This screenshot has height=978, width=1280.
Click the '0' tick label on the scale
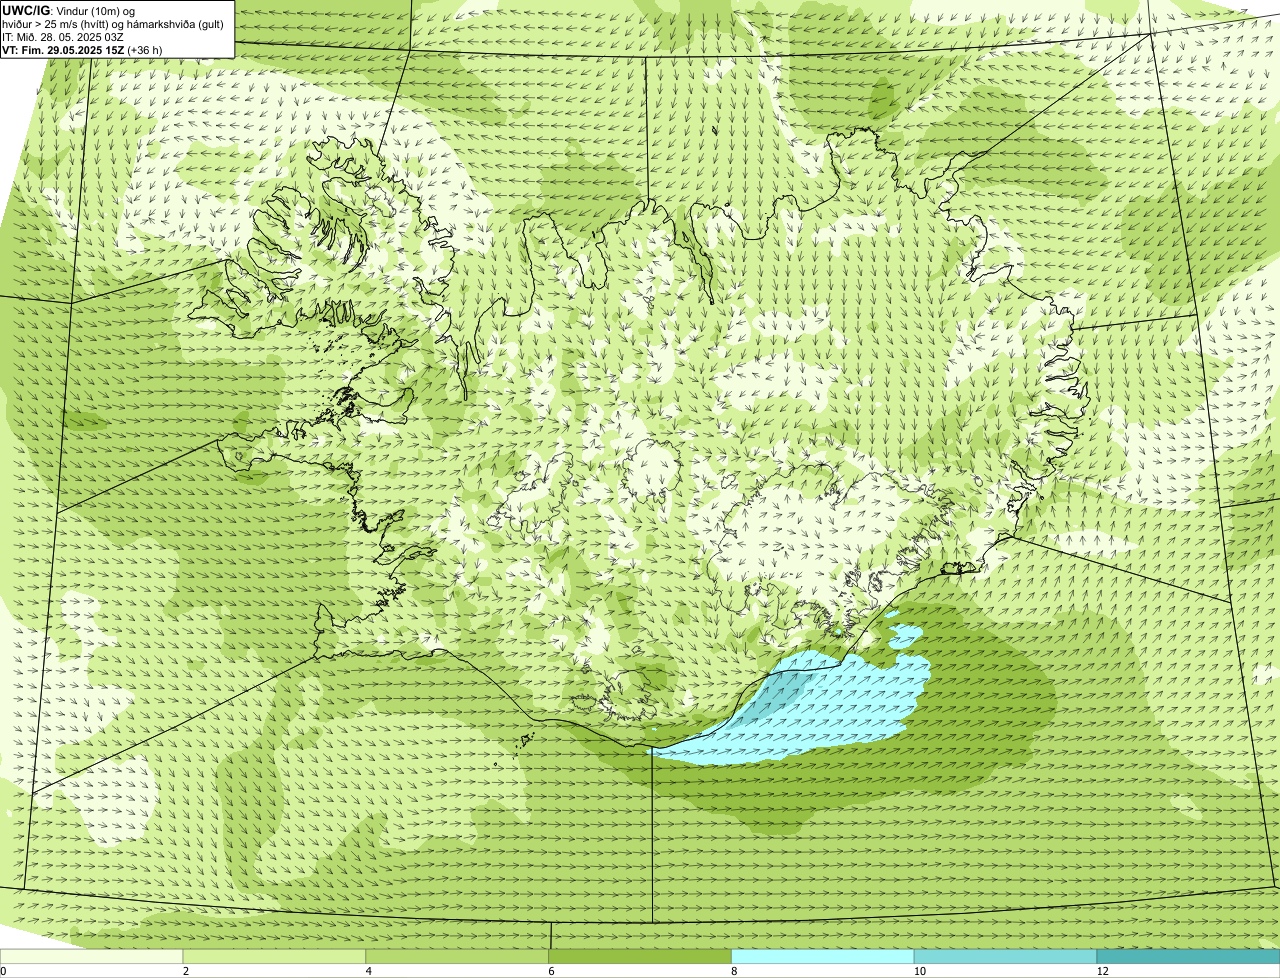(3, 971)
